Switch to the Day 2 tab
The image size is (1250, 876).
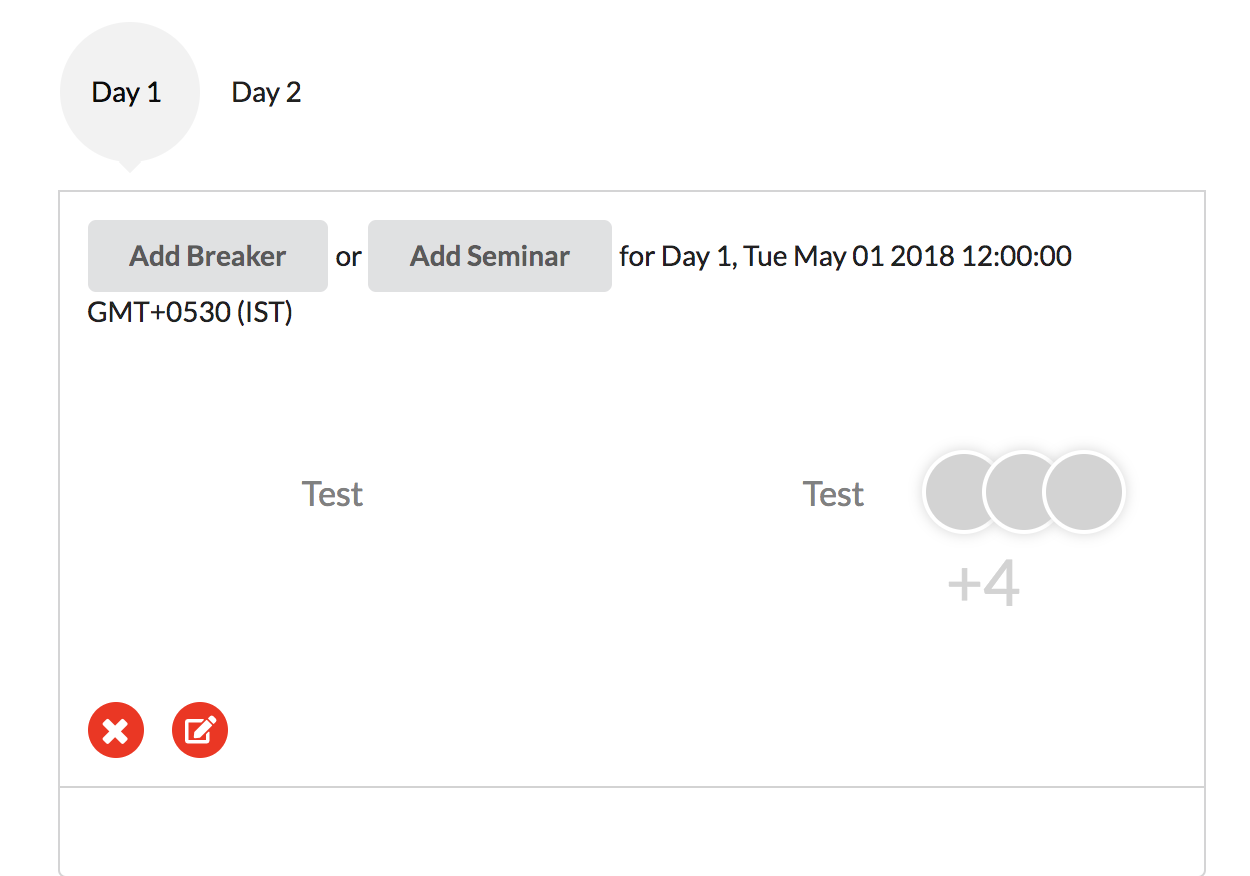tap(265, 91)
